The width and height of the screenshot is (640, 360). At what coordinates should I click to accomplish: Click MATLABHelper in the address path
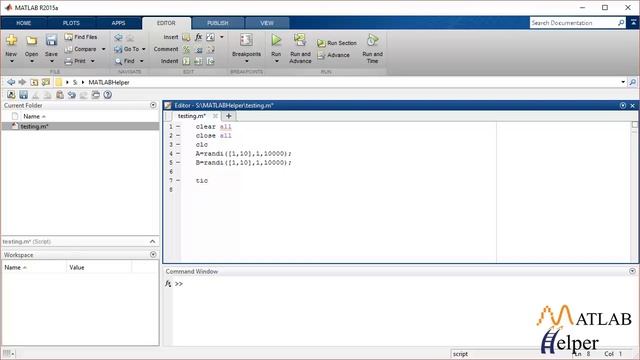tap(109, 82)
